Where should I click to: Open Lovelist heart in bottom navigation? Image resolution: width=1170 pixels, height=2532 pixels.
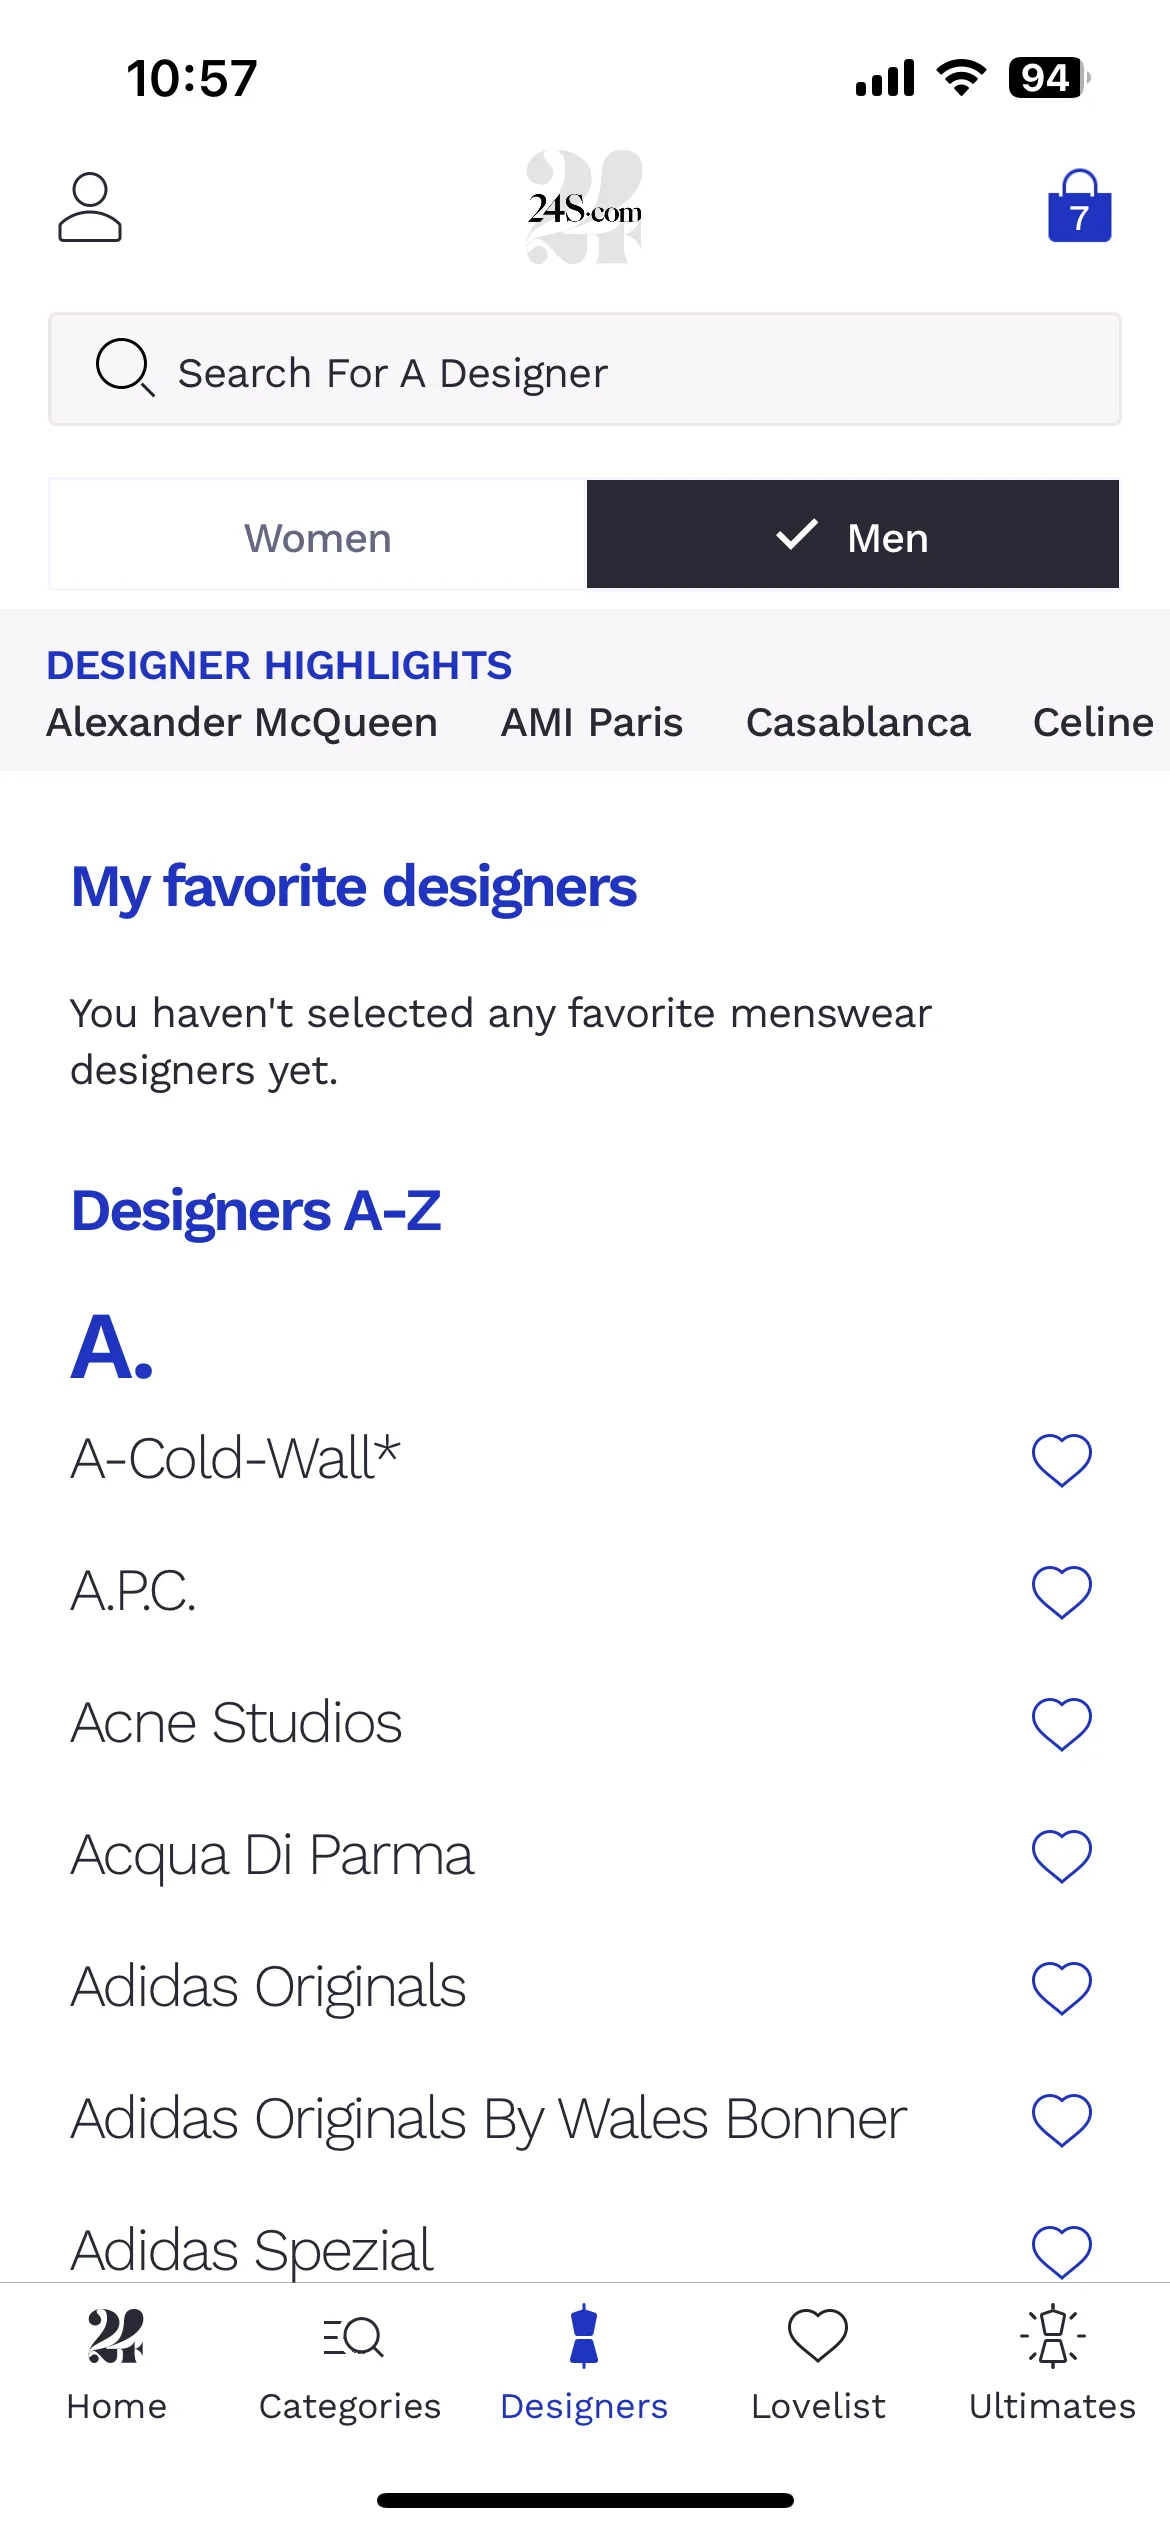click(818, 2363)
